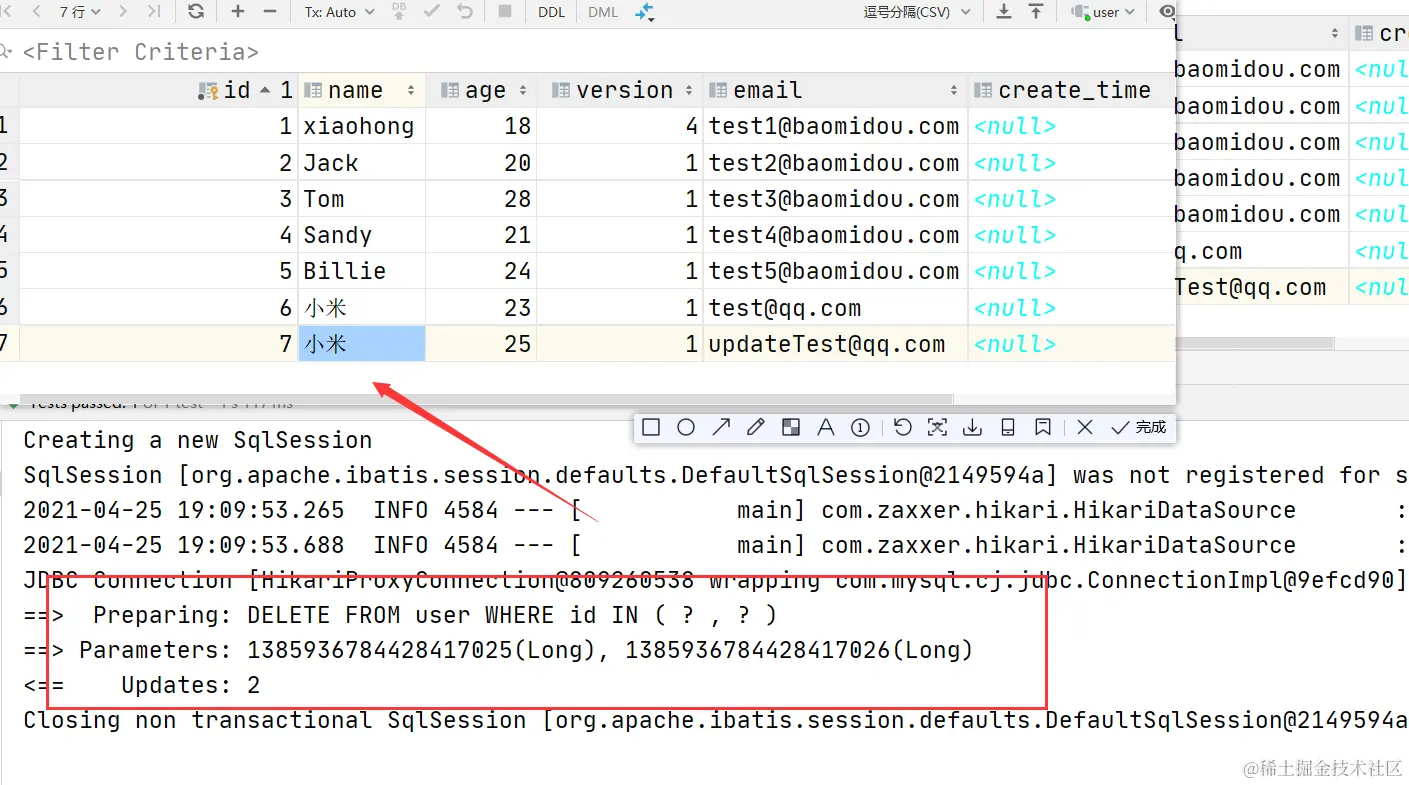
Task: Click the rollback undo arrow icon
Action: coord(465,12)
